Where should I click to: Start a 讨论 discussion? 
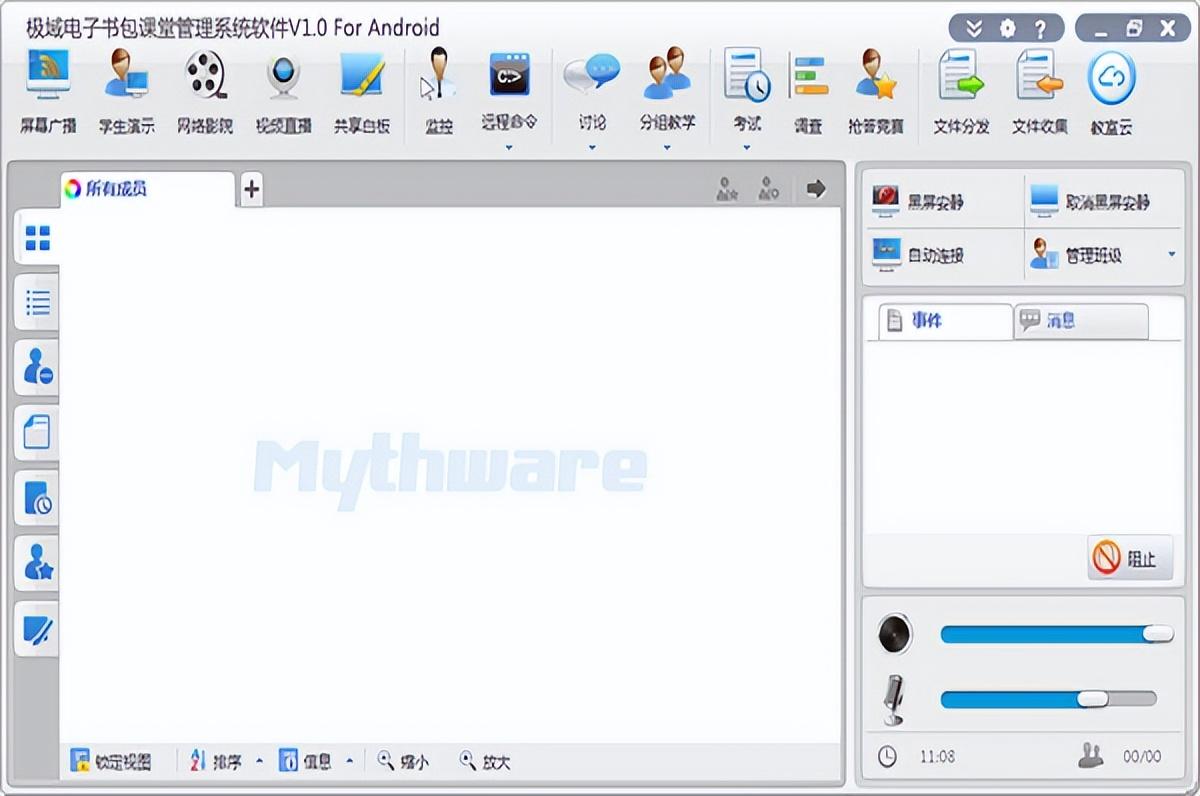coord(592,90)
